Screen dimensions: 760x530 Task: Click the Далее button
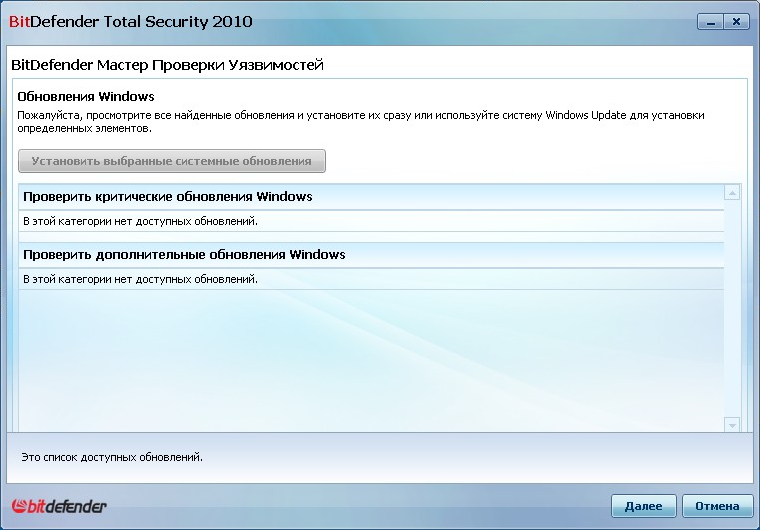pos(643,506)
